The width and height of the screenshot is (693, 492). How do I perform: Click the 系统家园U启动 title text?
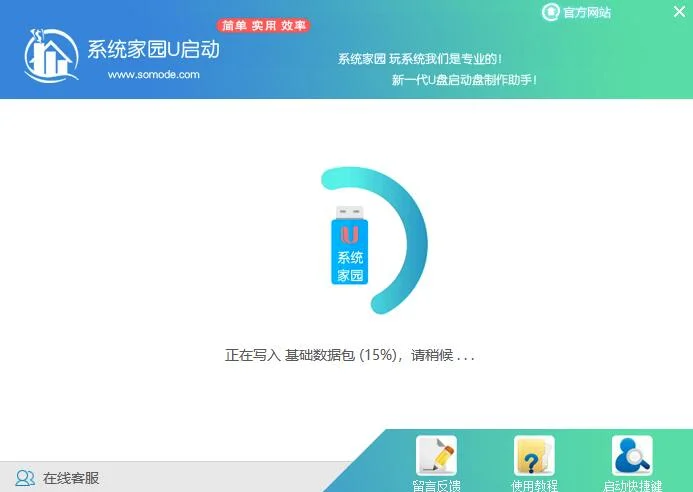pos(153,50)
